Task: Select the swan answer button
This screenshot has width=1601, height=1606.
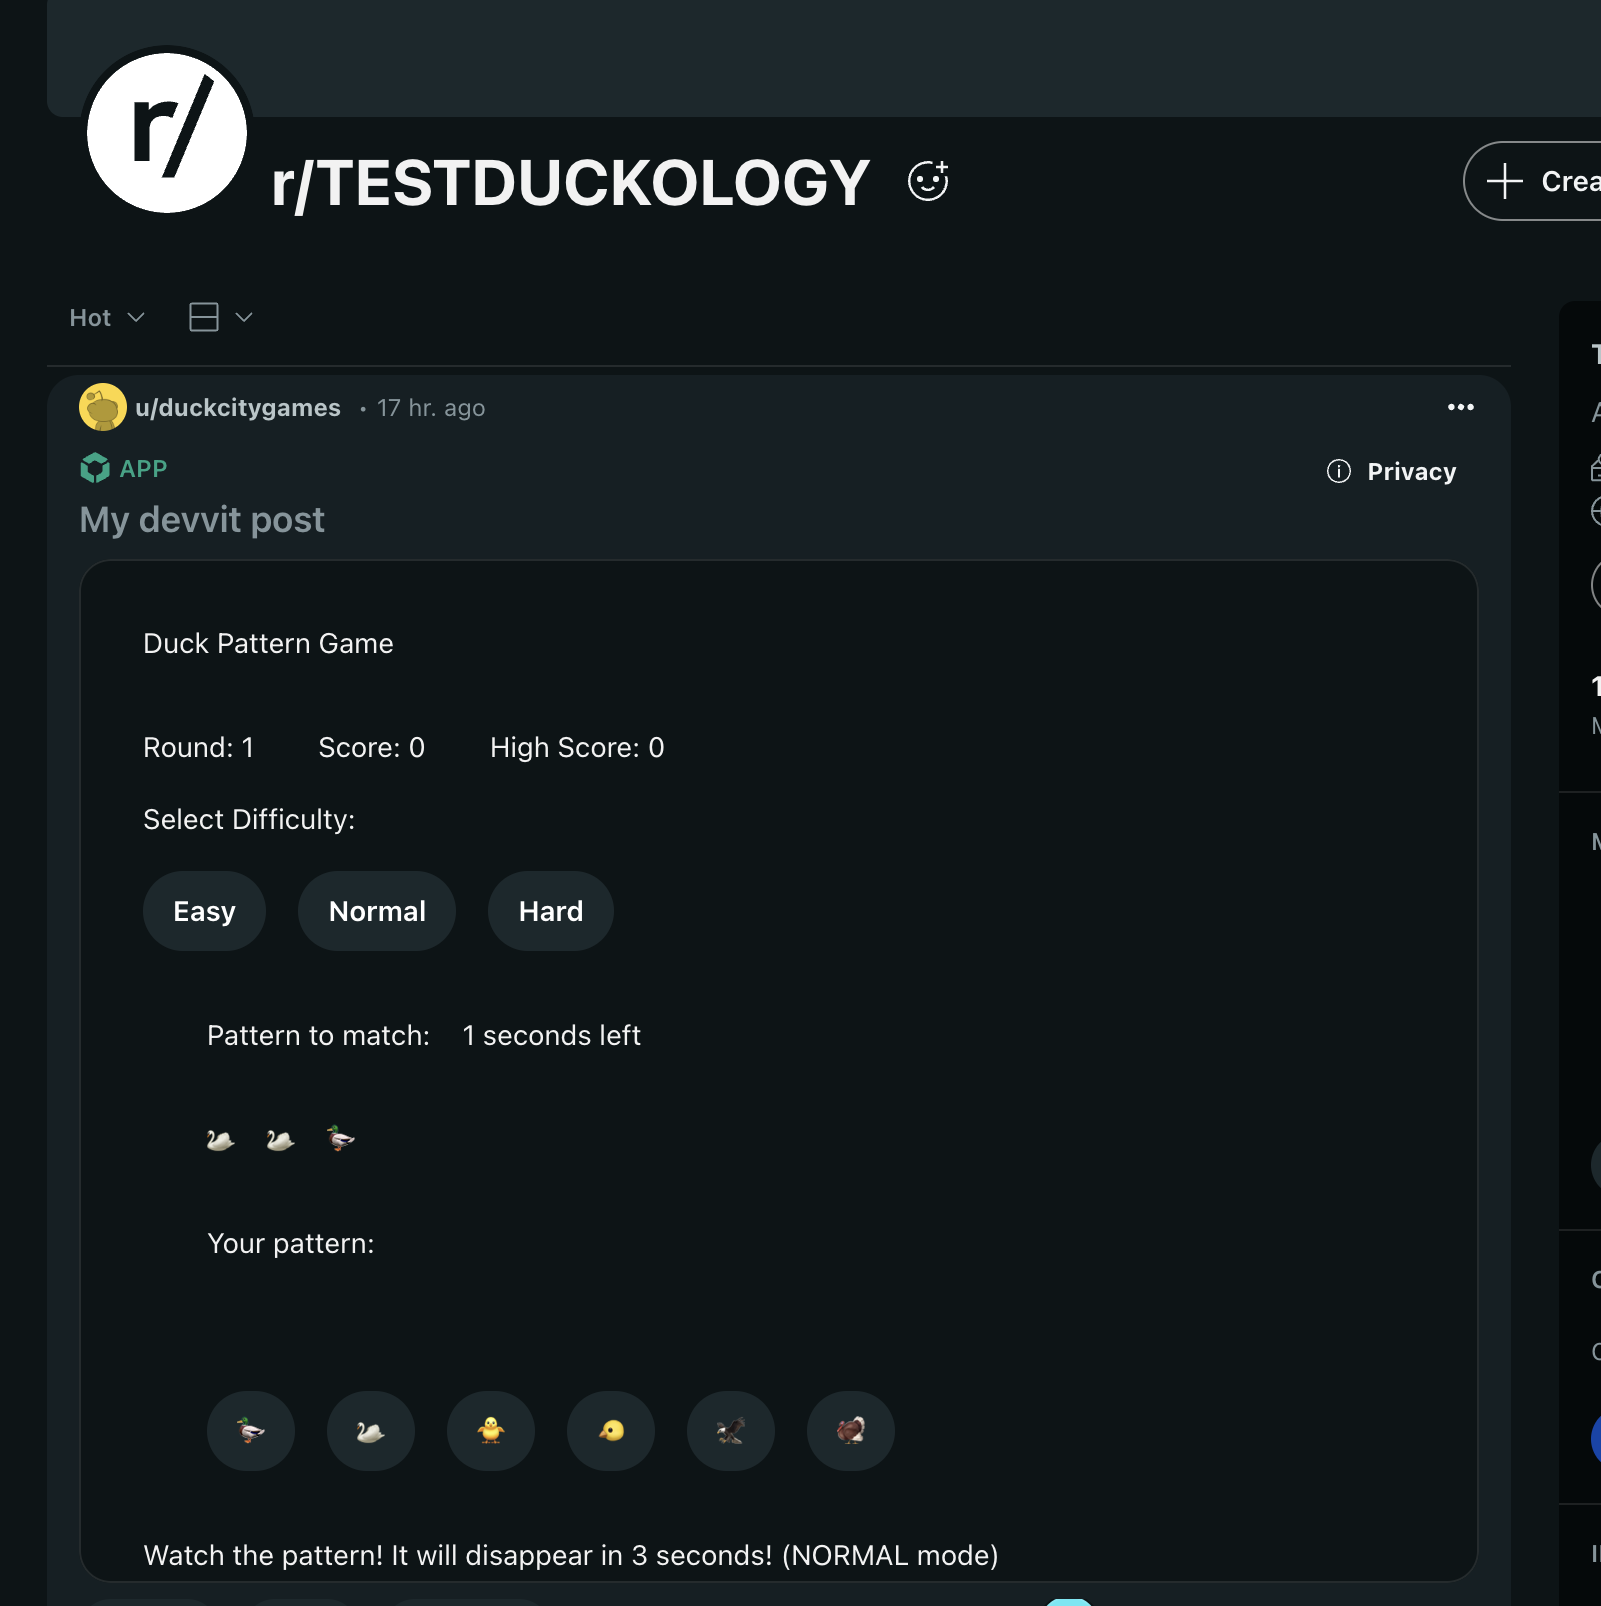Action: click(371, 1431)
